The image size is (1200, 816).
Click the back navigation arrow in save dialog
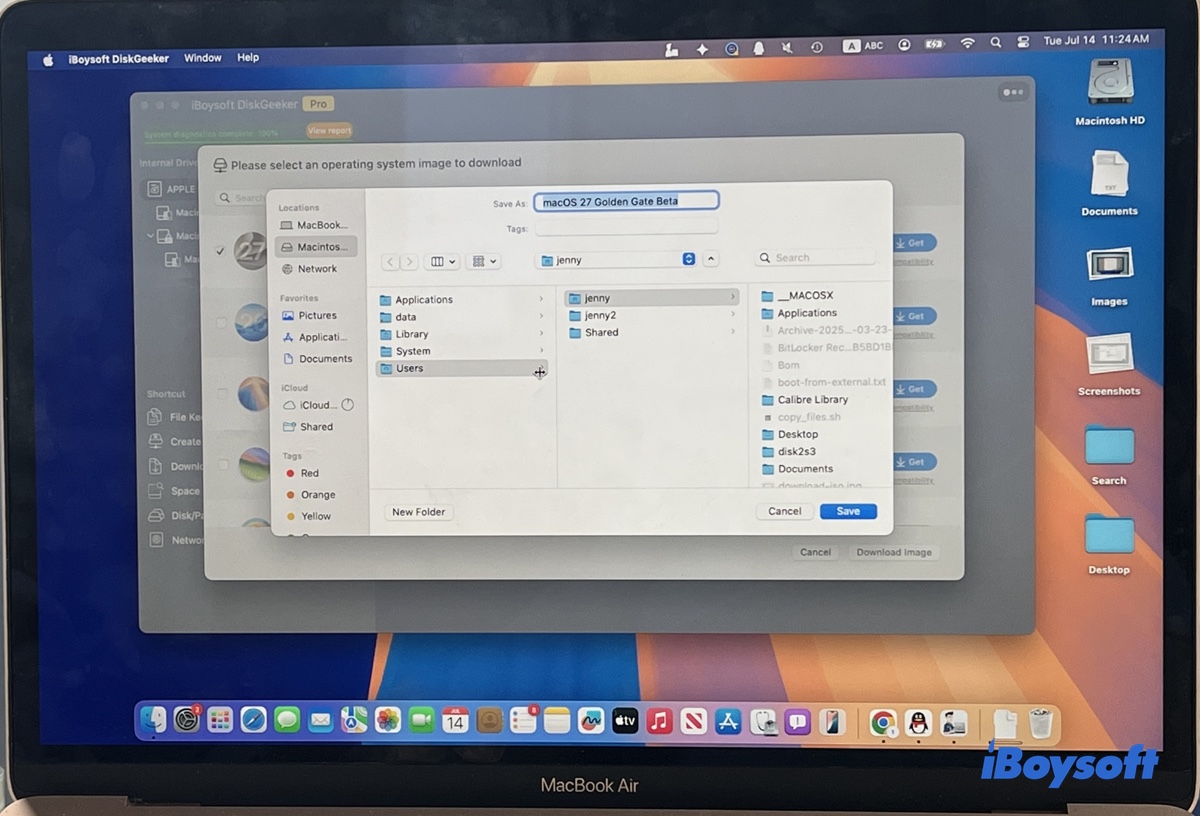(x=391, y=261)
